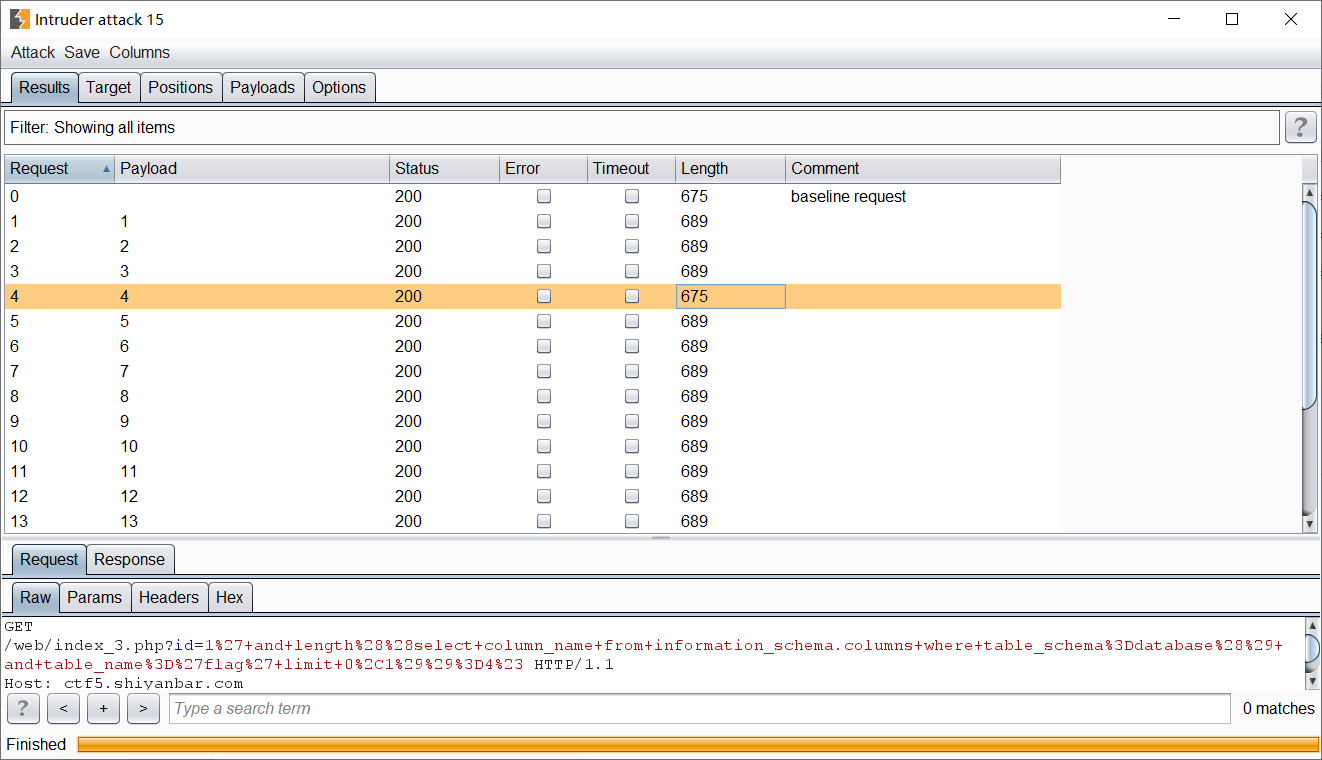Viewport: 1322px width, 760px height.
Task: Click the search term input field
Action: (x=700, y=709)
